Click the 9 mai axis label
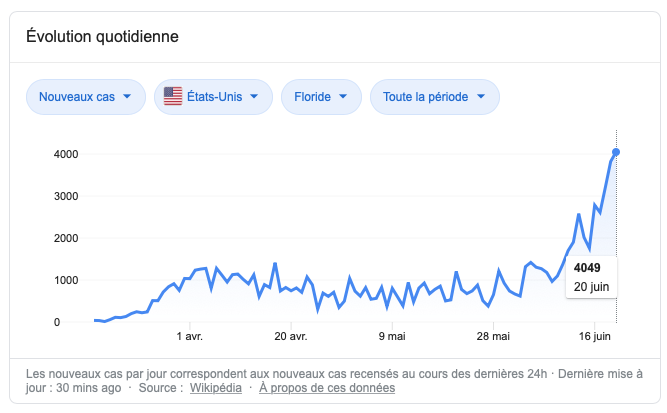Image resolution: width=667 pixels, height=413 pixels. (x=392, y=337)
